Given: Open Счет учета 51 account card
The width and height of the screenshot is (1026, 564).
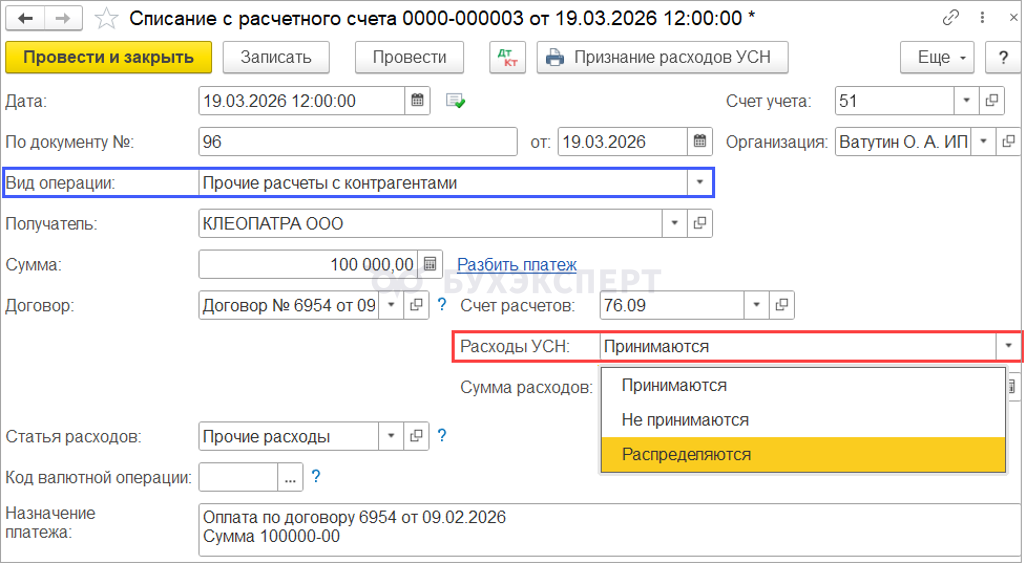Looking at the screenshot, I should tap(991, 101).
